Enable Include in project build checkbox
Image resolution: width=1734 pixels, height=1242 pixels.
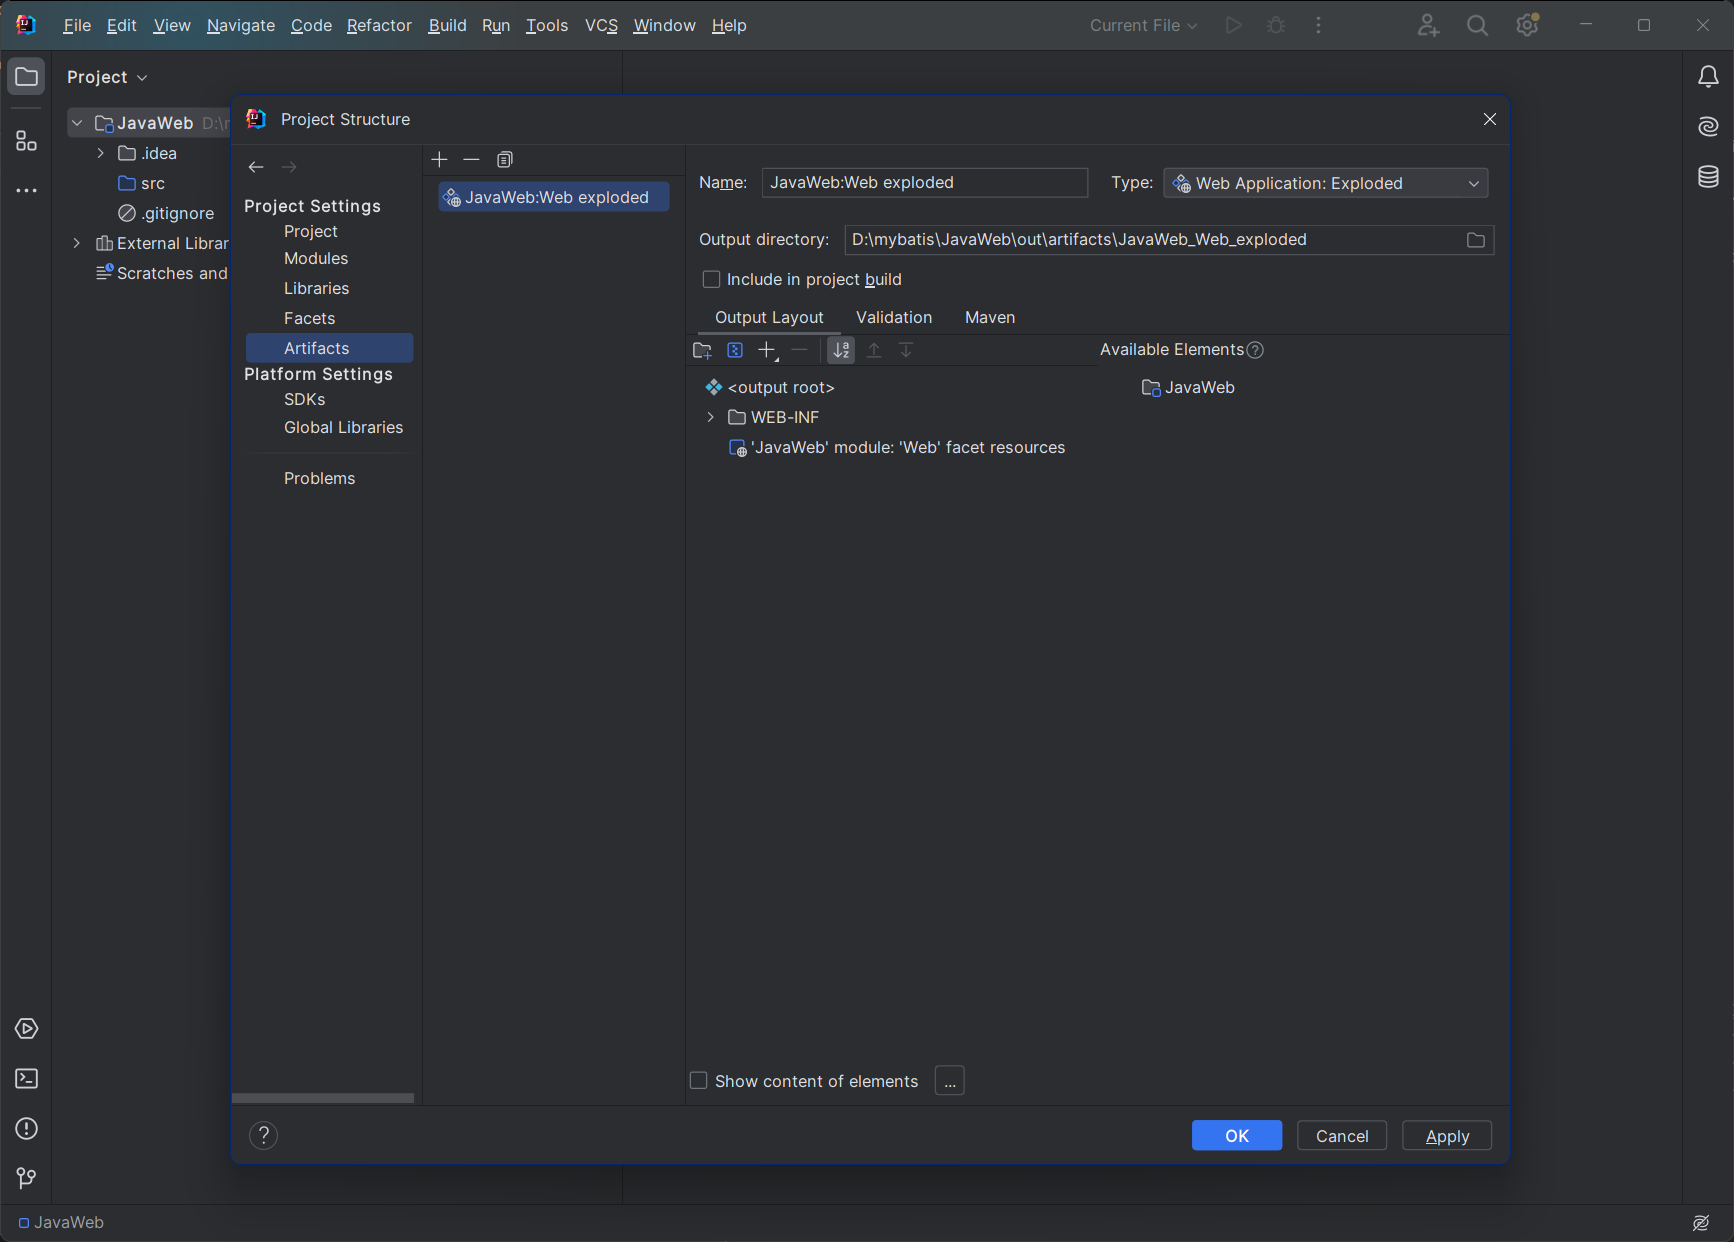(x=711, y=279)
